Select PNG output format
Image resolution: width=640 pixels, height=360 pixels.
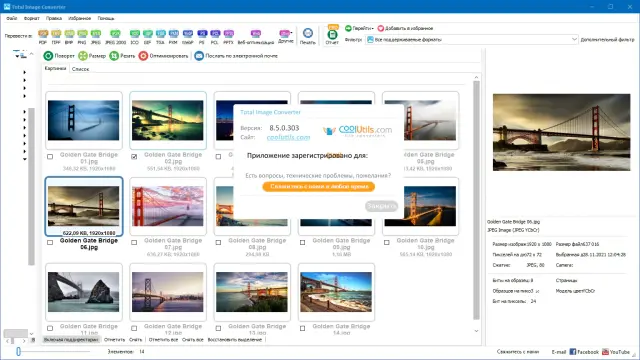tap(82, 36)
